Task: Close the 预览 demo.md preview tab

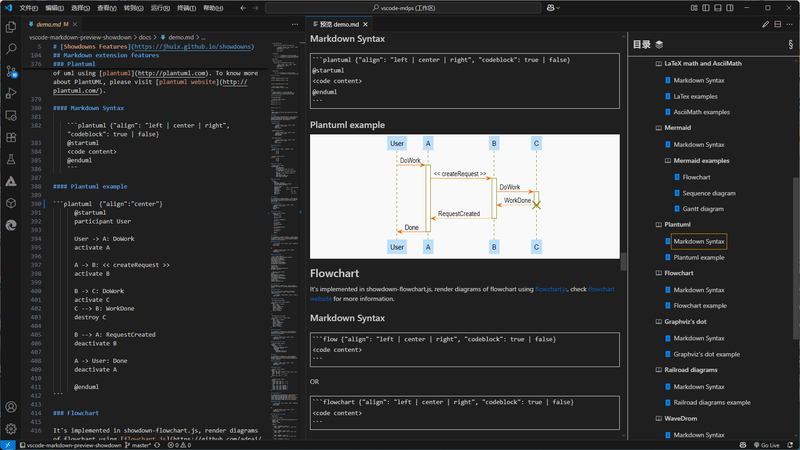Action: pos(365,24)
